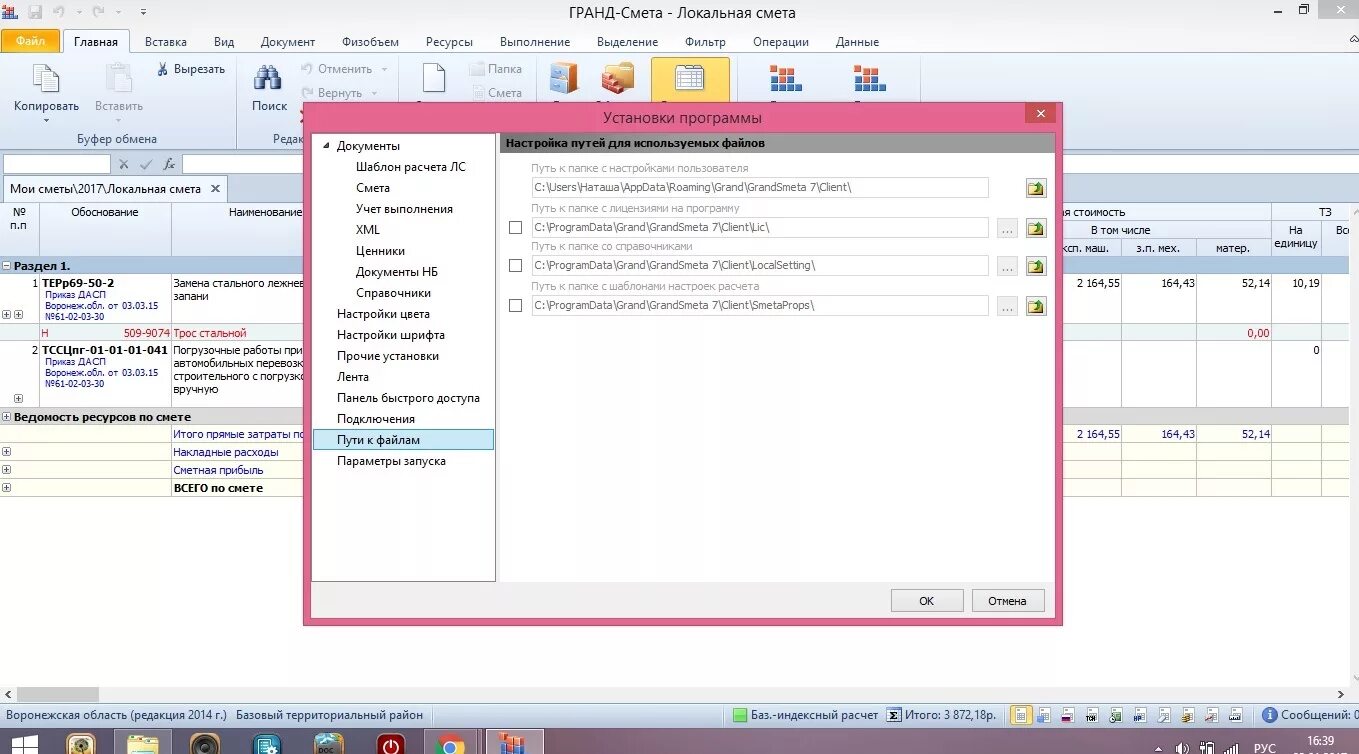Select Подключения in settings tree
This screenshot has height=754, width=1359.
tap(376, 419)
